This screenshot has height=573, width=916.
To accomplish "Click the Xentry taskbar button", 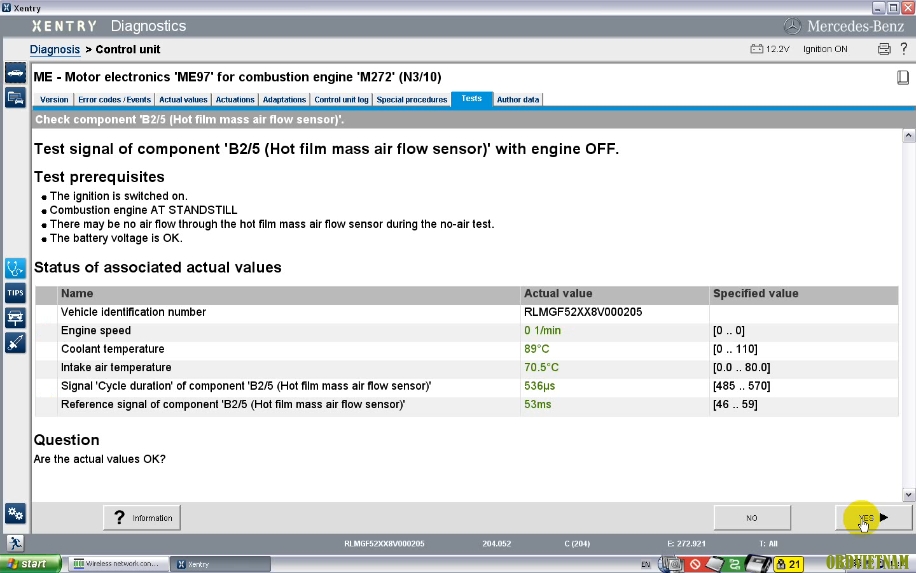I will [x=221, y=564].
